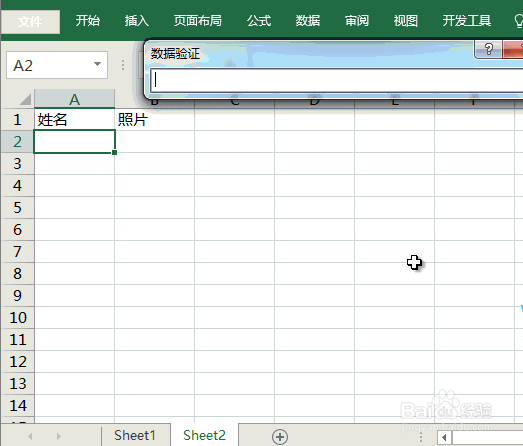The height and width of the screenshot is (446, 523).
Task: Click previous sheet navigation arrow
Action: point(30,436)
